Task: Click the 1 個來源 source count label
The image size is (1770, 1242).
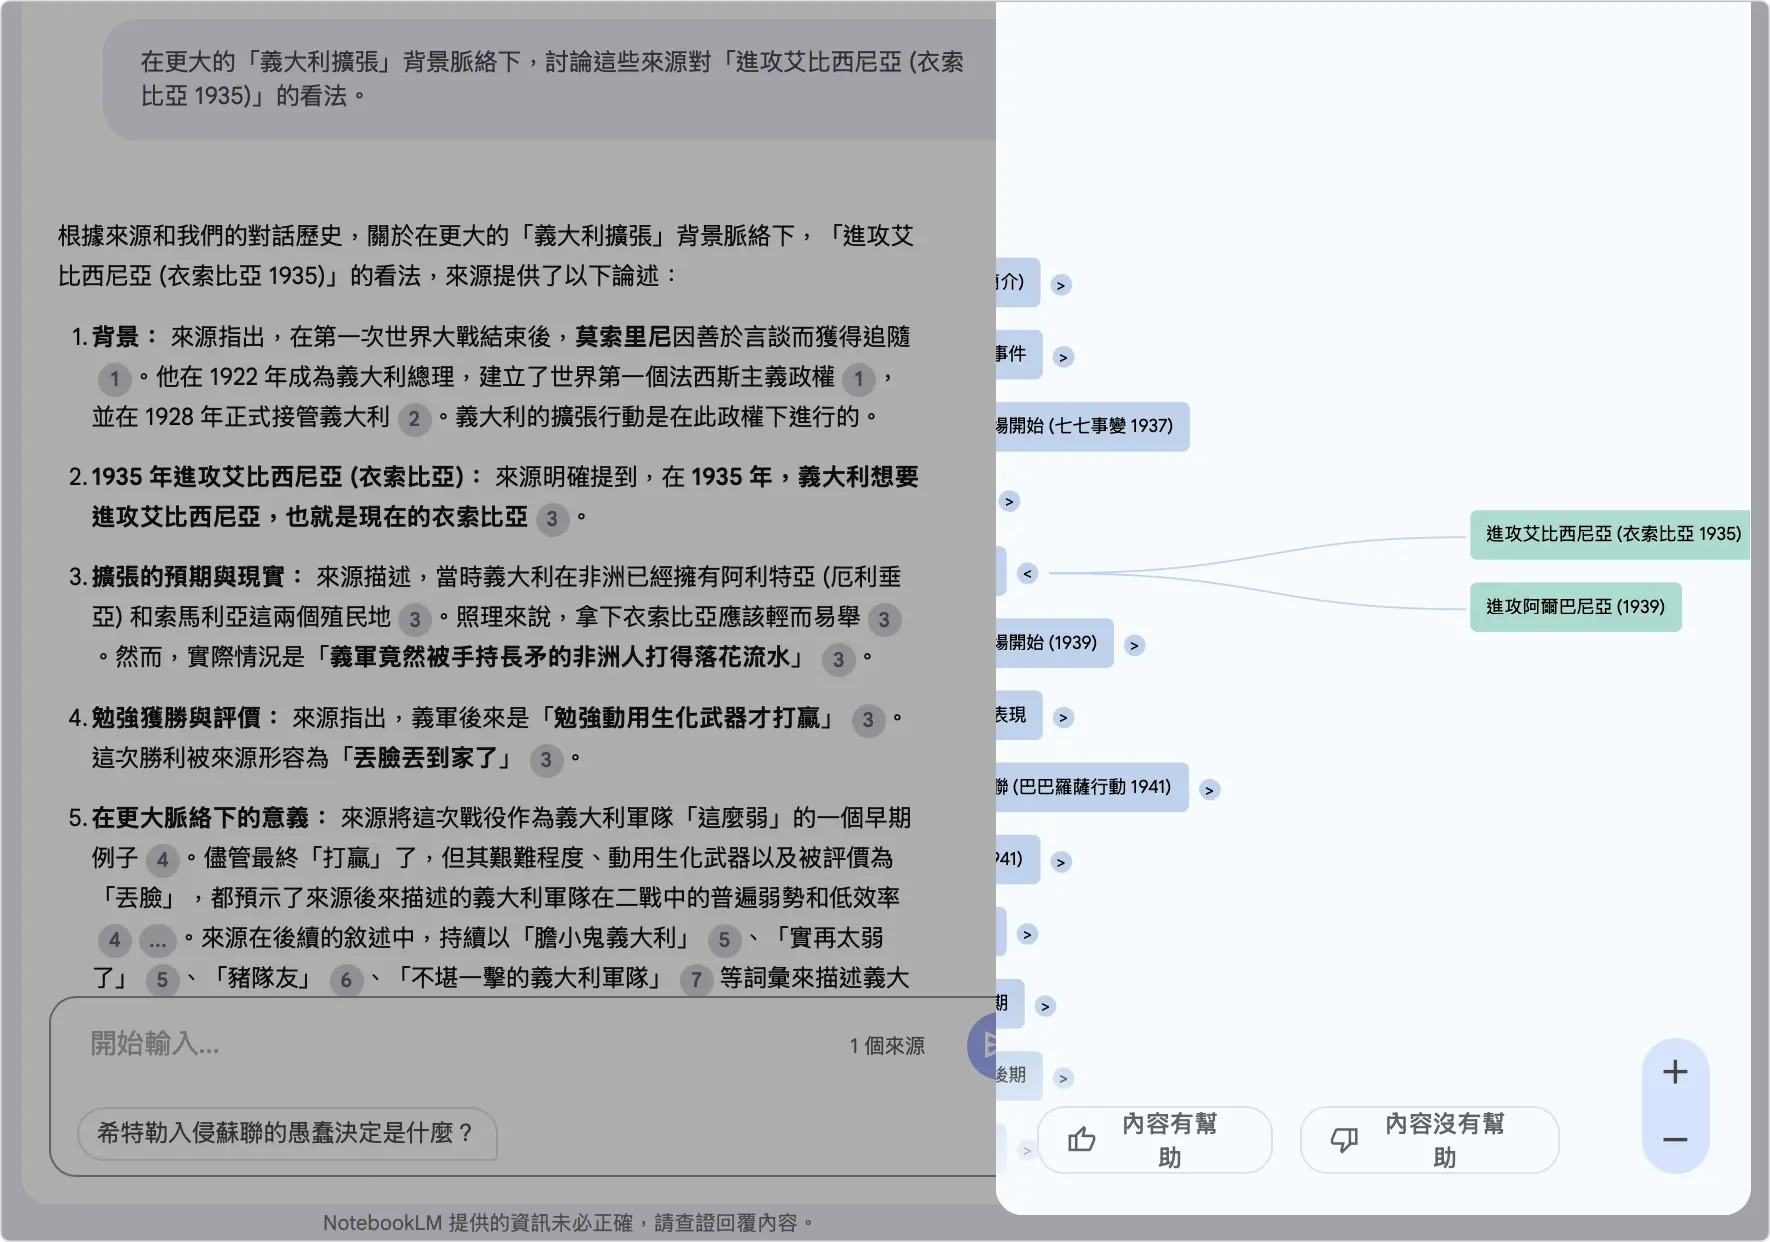Action: coord(887,1046)
